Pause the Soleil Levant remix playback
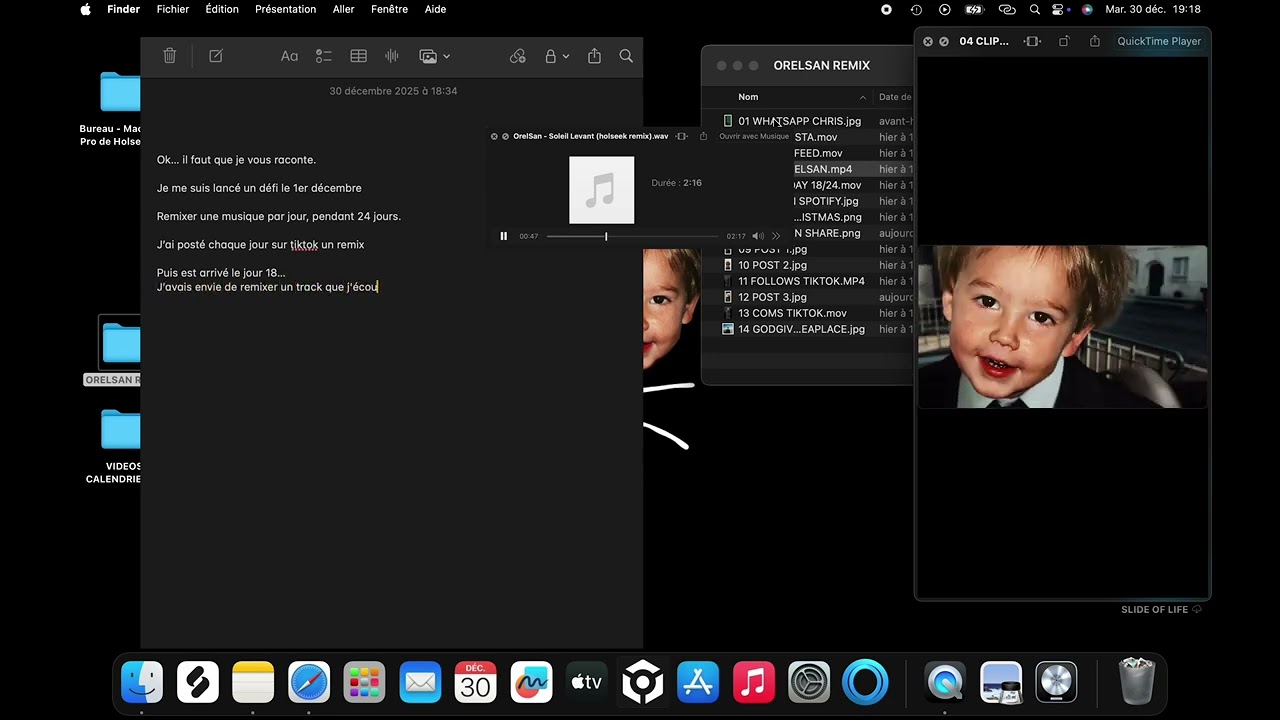Viewport: 1280px width, 720px height. click(x=503, y=236)
